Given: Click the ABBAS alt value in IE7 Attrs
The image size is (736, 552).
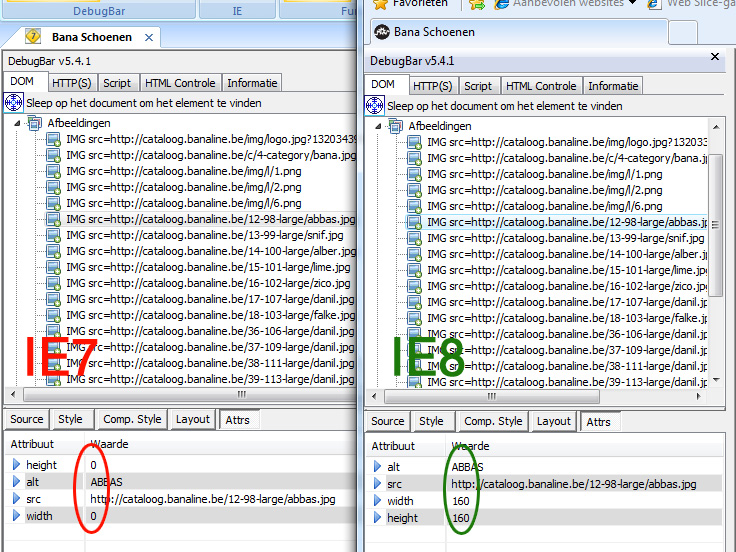Looking at the screenshot, I should click(x=107, y=482).
